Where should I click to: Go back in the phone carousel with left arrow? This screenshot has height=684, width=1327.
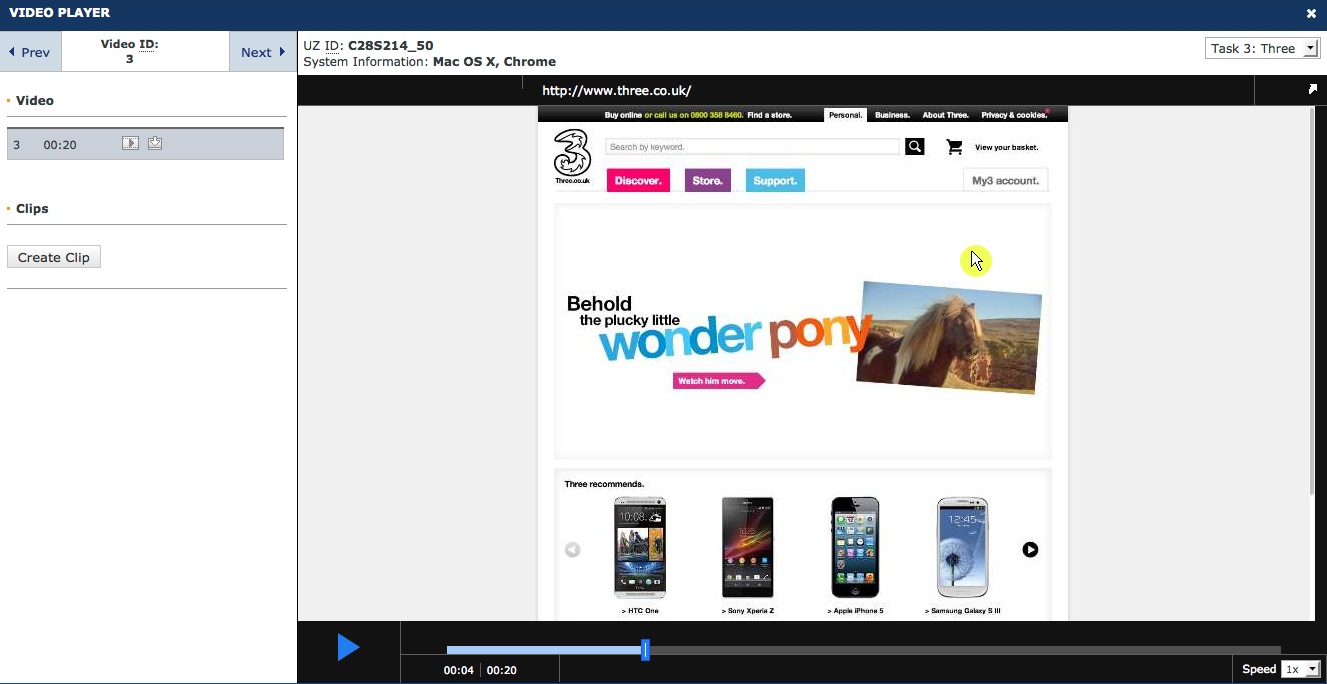(x=572, y=549)
